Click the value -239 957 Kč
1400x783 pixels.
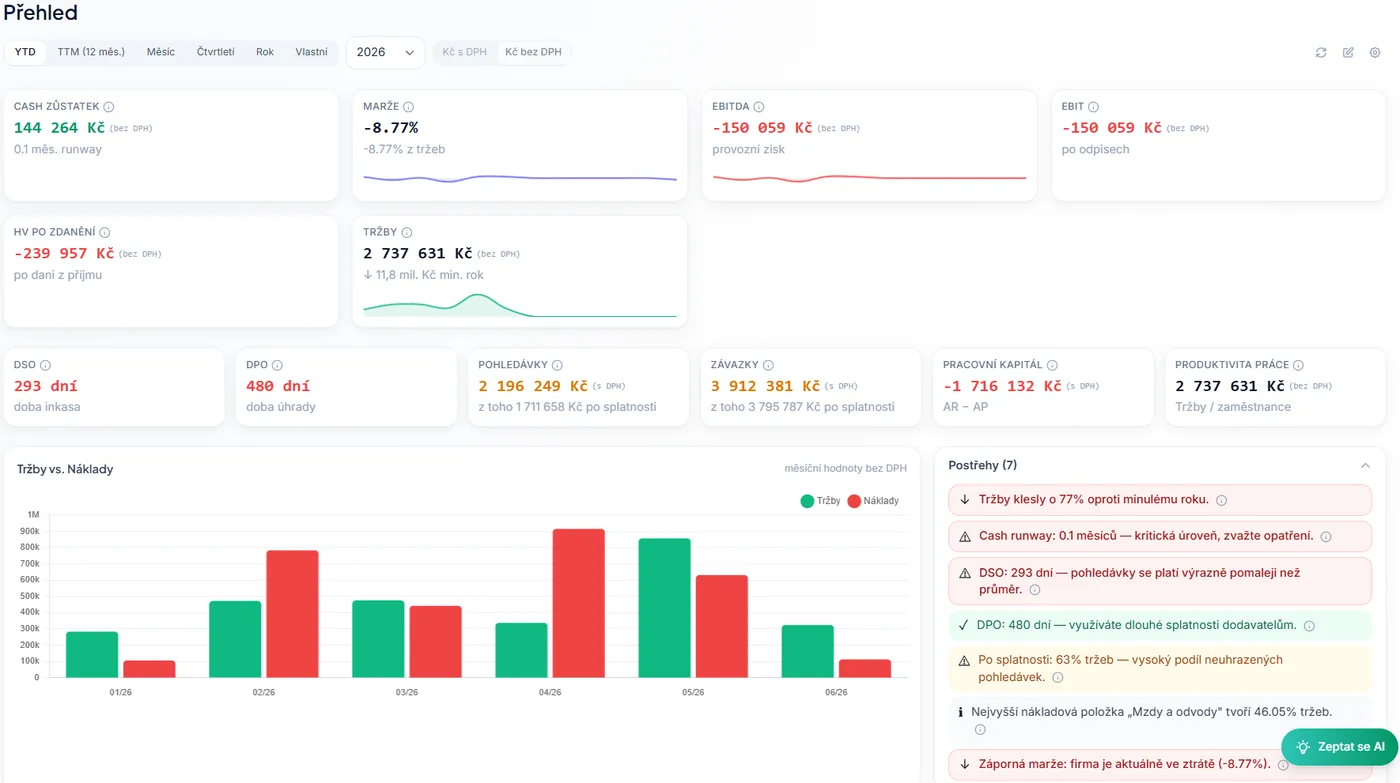click(x=64, y=254)
